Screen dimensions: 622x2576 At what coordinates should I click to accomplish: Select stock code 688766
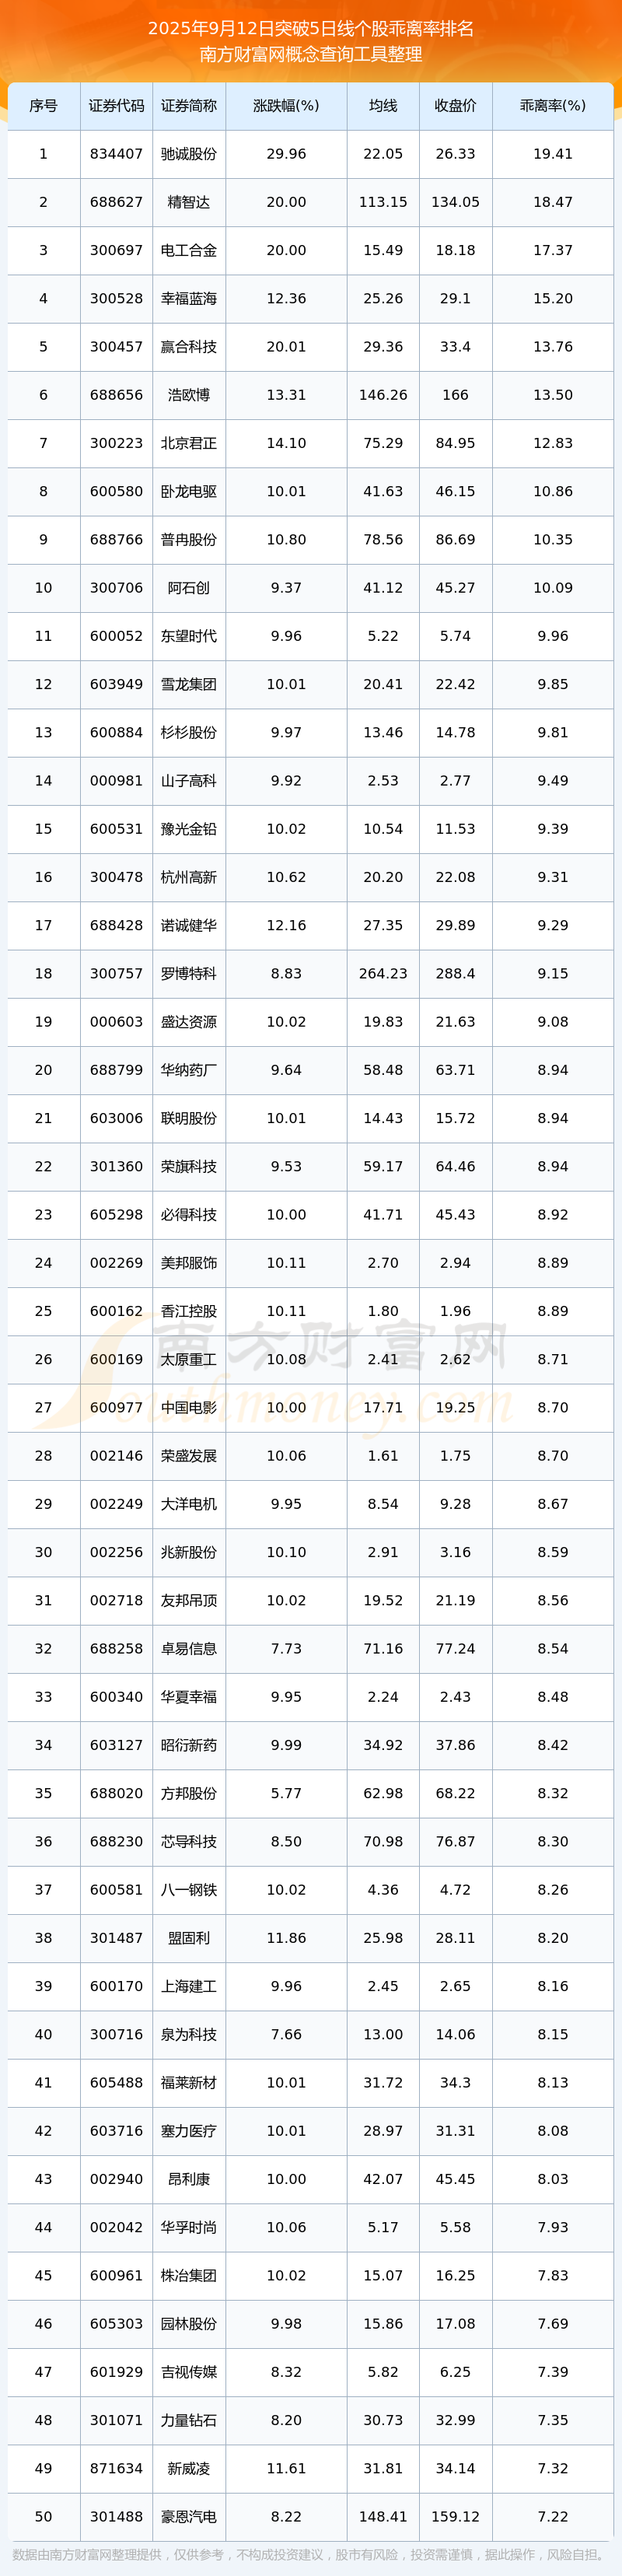pos(116,540)
